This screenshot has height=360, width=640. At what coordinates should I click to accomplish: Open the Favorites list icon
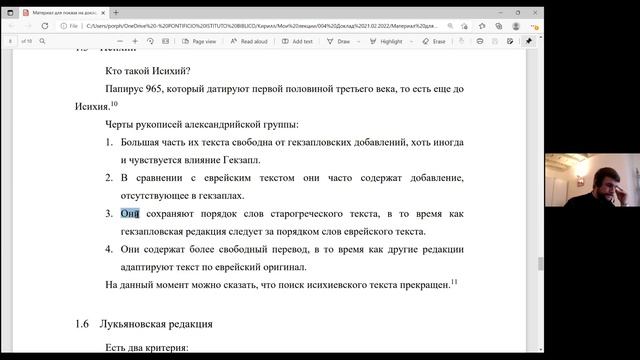point(482,26)
